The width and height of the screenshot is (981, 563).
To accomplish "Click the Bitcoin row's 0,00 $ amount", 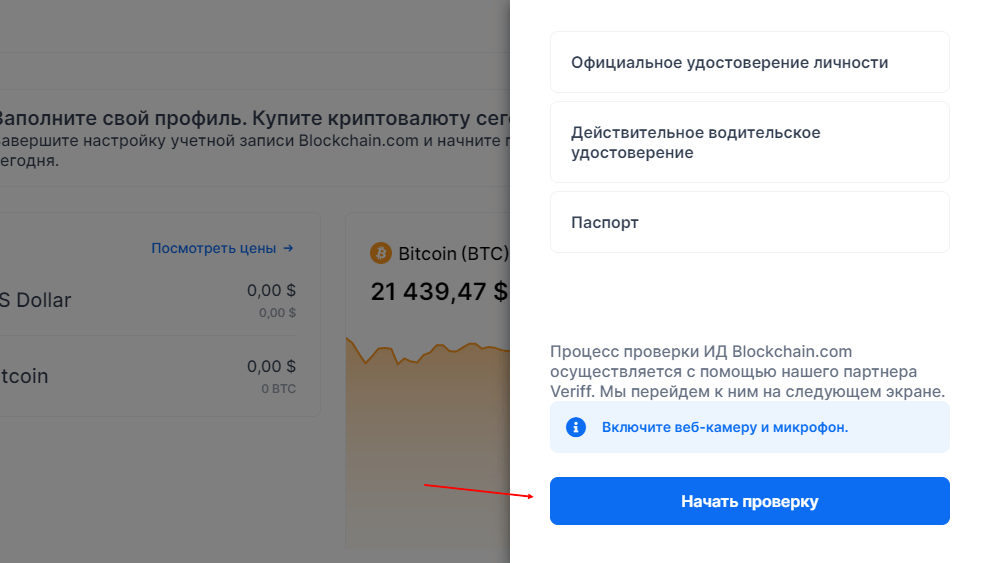I will [271, 366].
